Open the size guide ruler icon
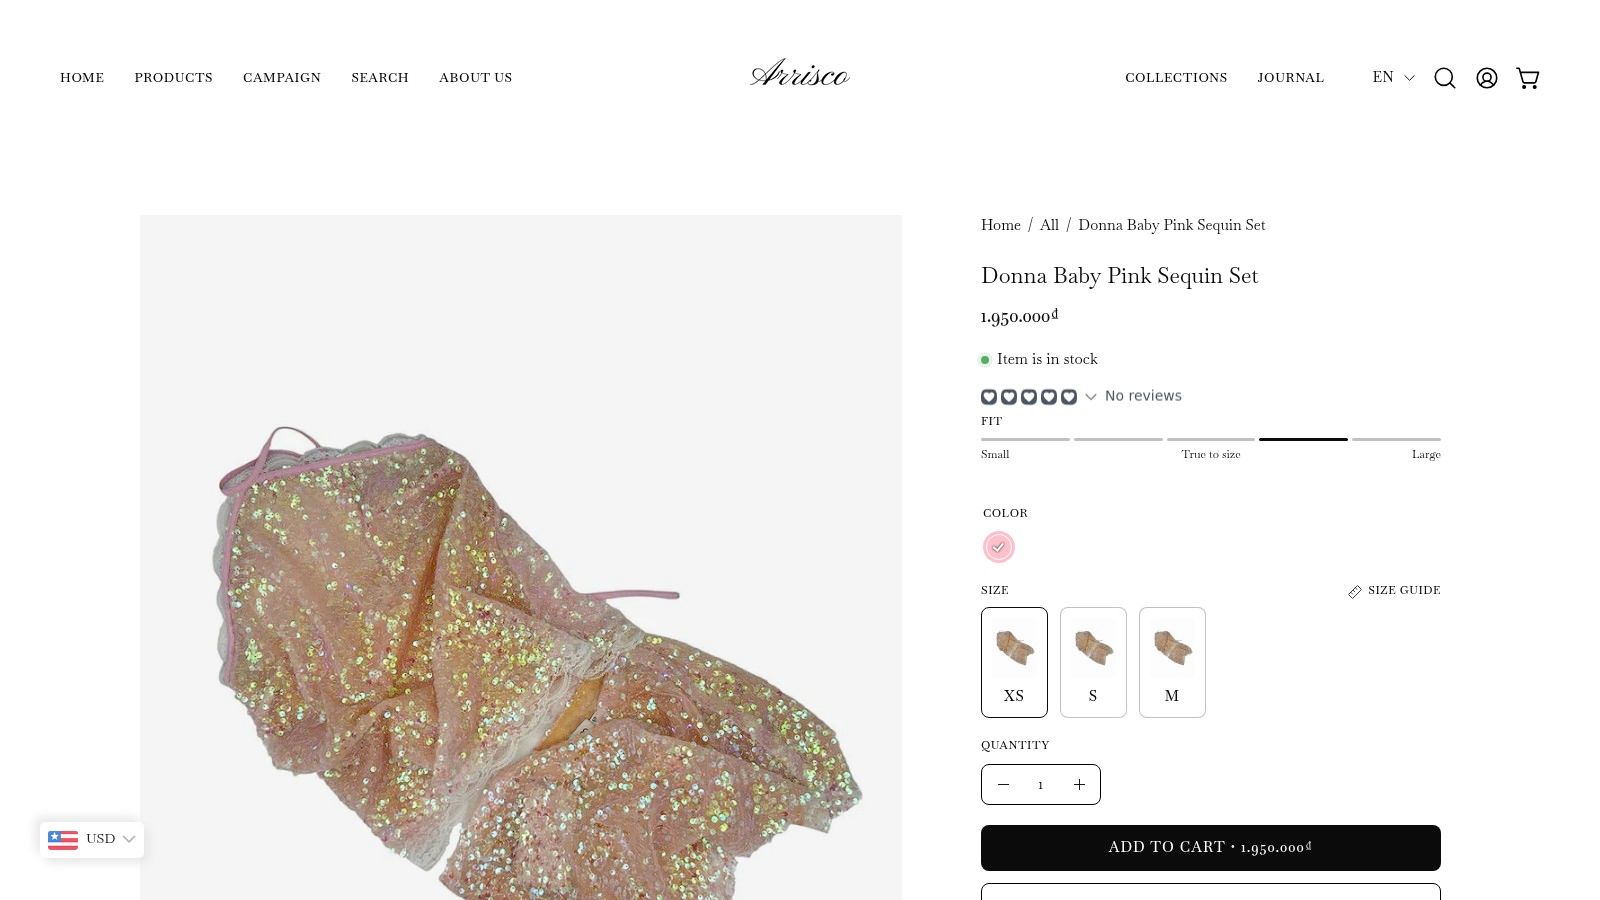Viewport: 1600px width, 900px height. [x=1355, y=591]
